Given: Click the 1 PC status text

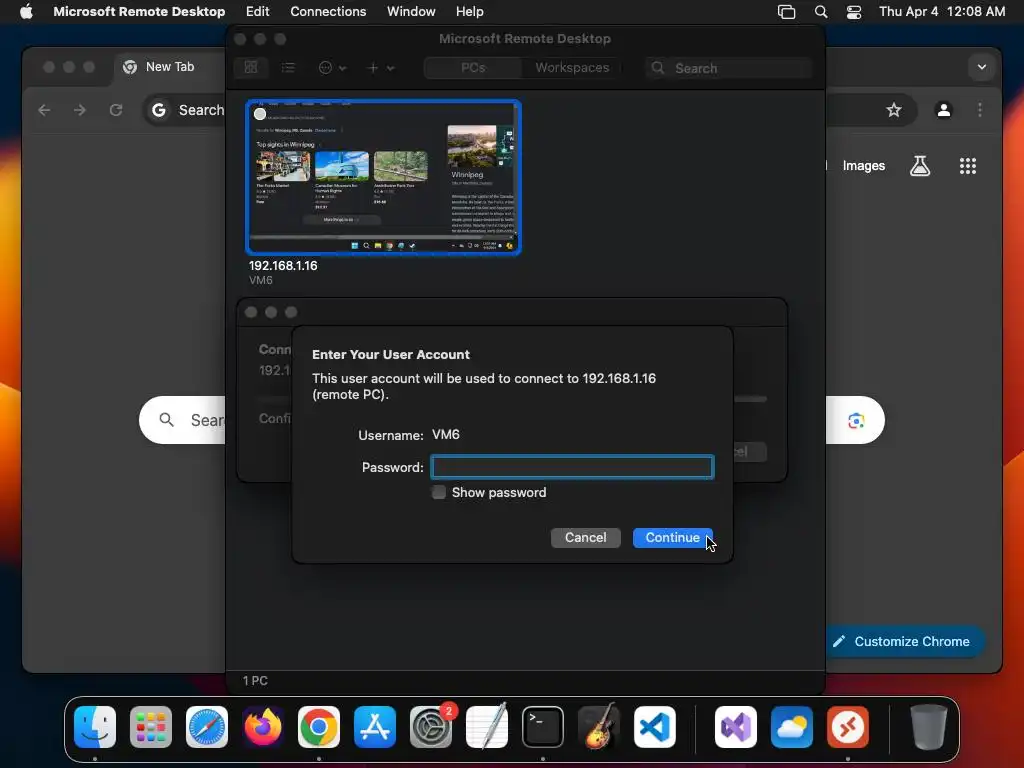Looking at the screenshot, I should [255, 680].
